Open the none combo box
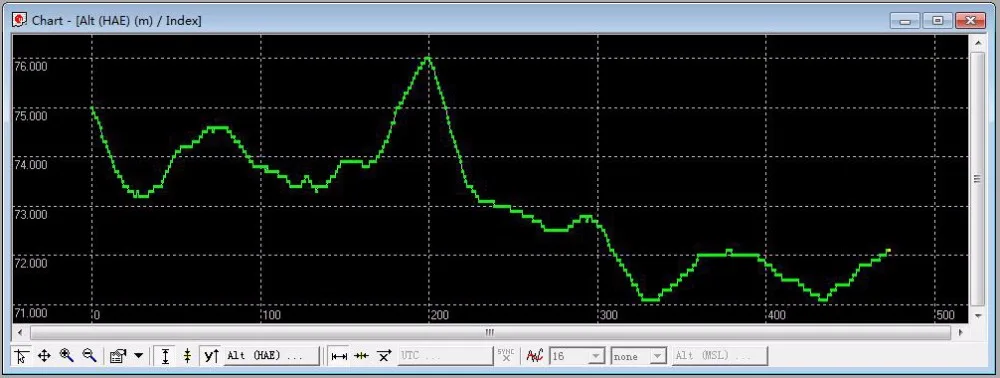1000x378 pixels. pyautogui.click(x=639, y=356)
